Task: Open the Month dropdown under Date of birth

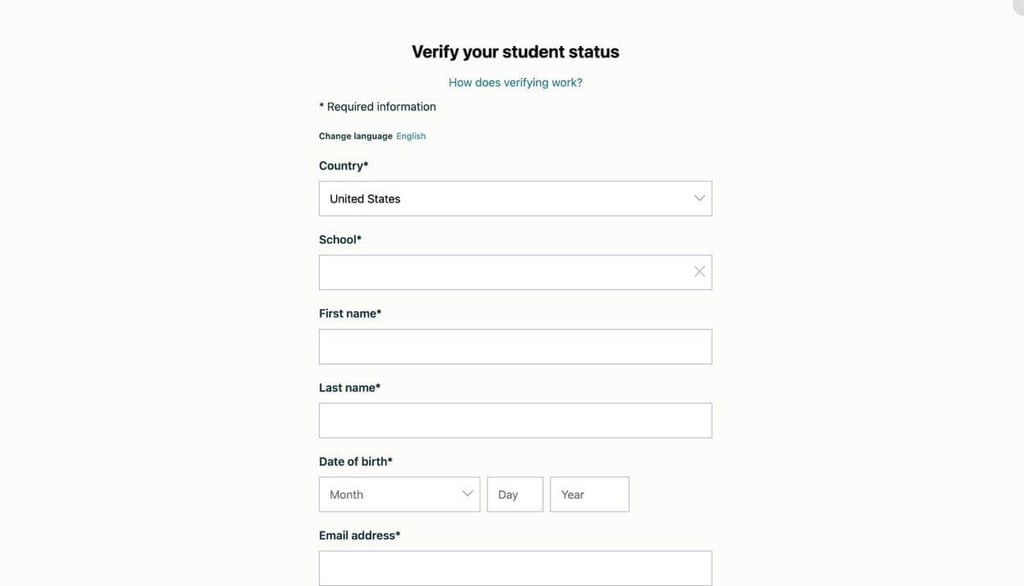Action: point(399,493)
